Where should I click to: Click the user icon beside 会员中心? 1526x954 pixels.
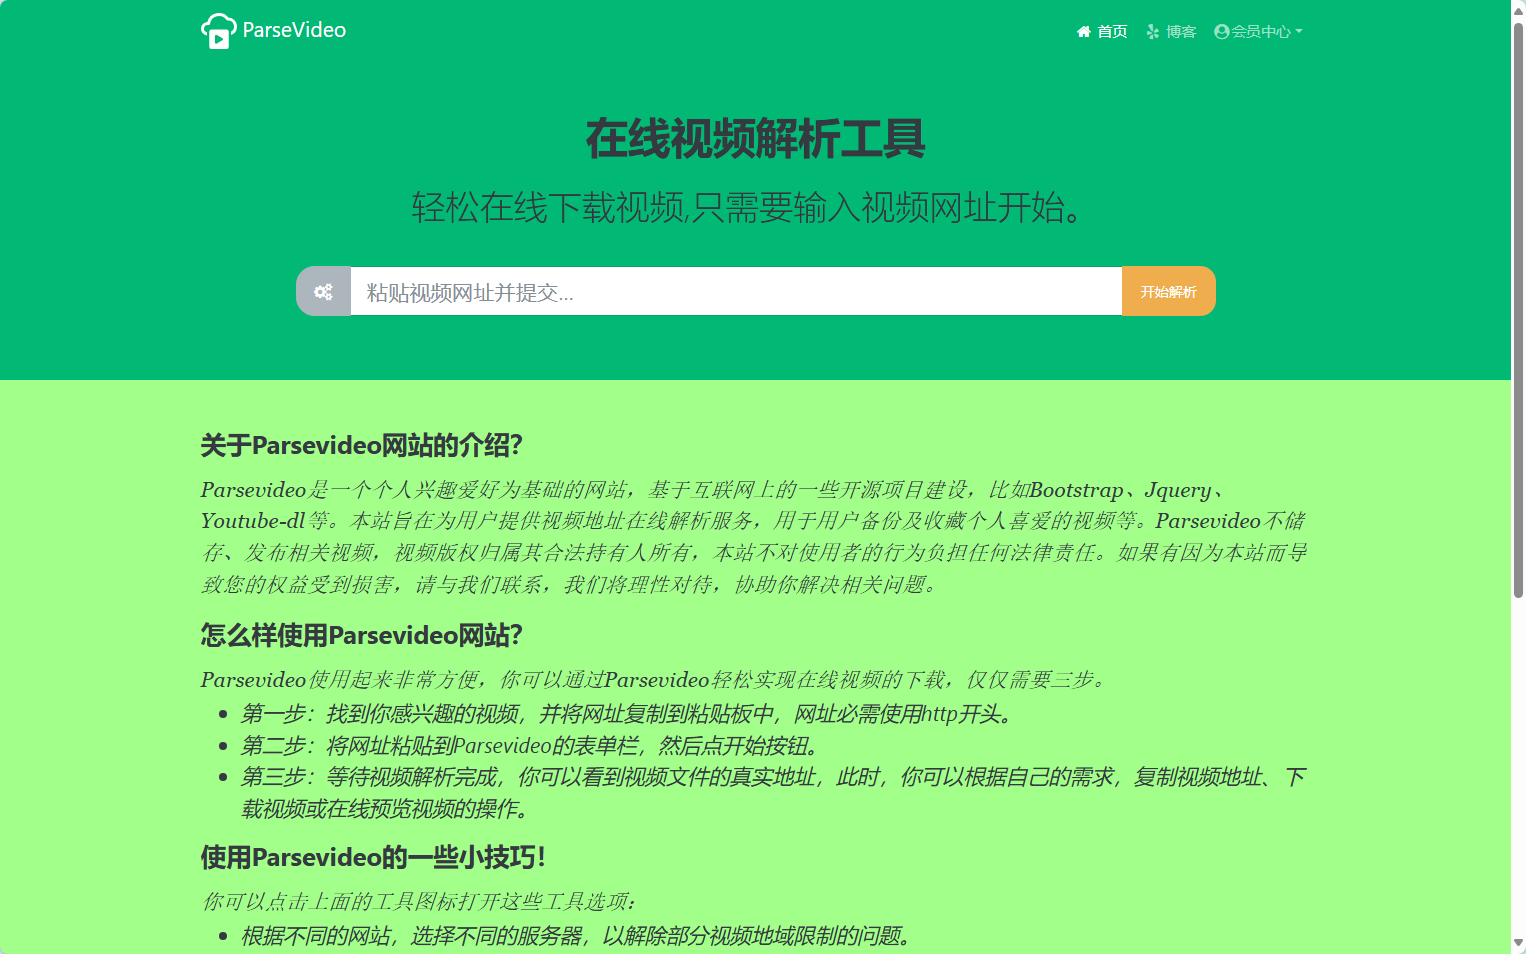[1221, 32]
